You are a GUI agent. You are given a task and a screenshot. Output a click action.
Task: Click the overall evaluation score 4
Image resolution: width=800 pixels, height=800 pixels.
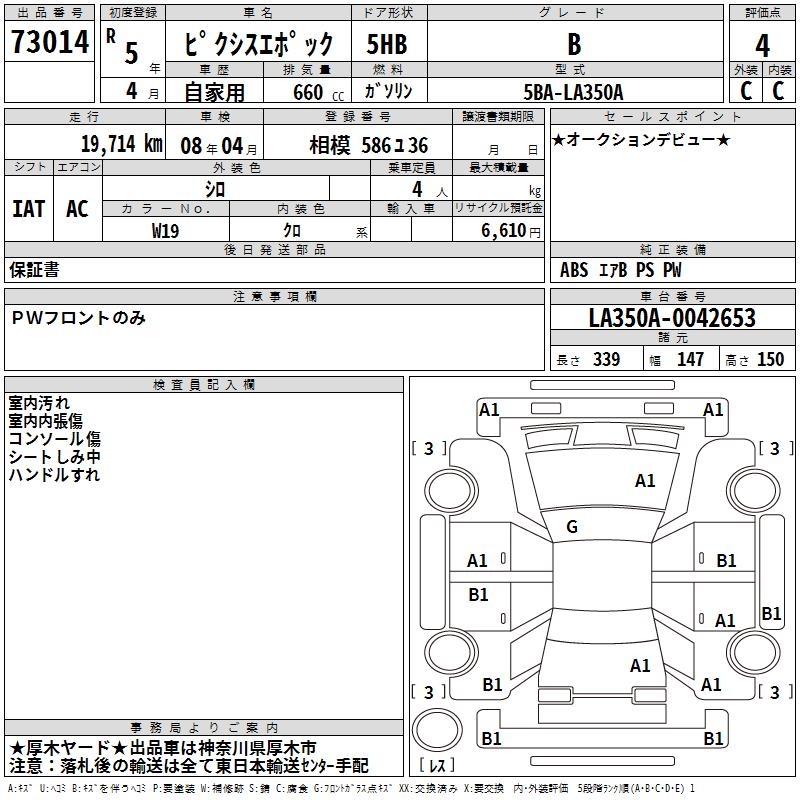762,46
